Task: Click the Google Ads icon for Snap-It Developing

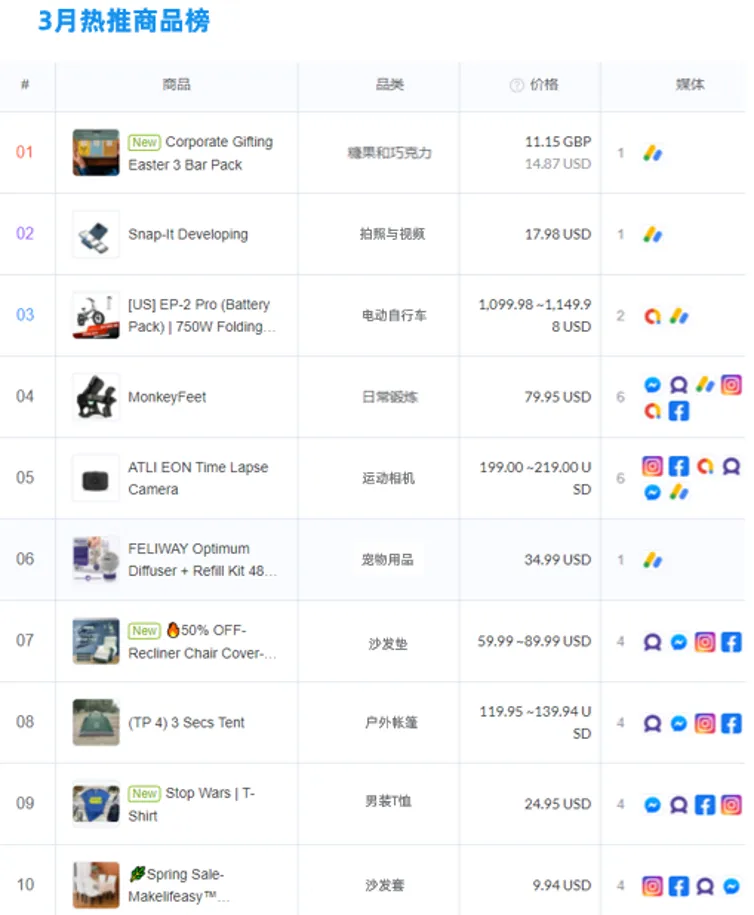Action: pyautogui.click(x=652, y=235)
